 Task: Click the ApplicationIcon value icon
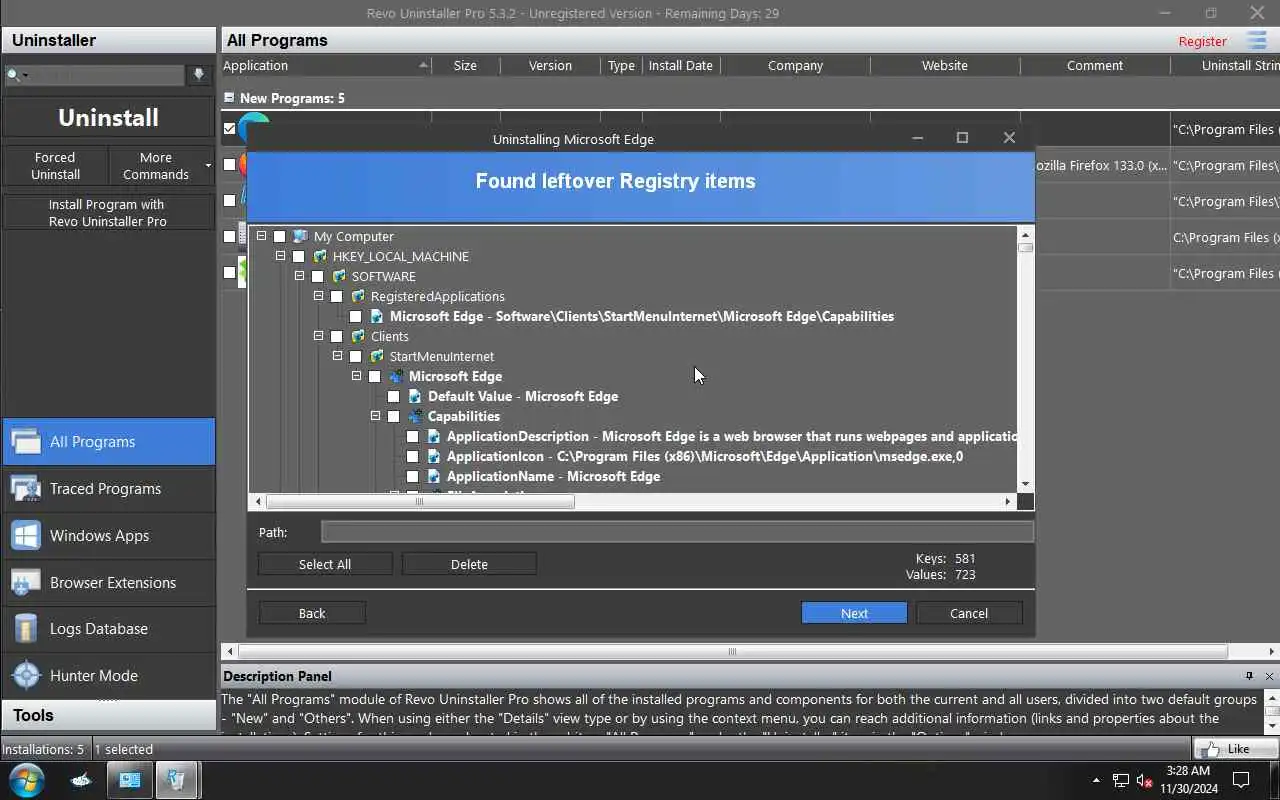[433, 457]
